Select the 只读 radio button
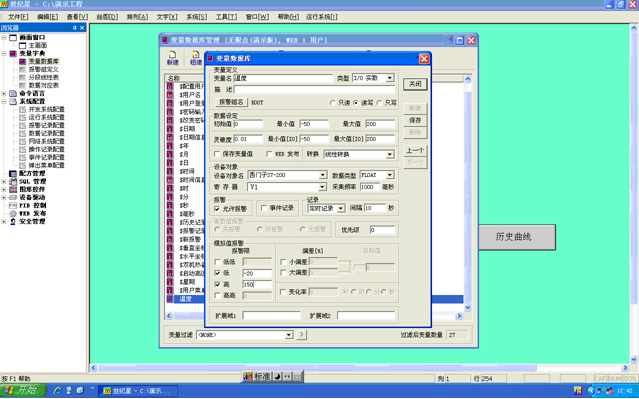 point(333,103)
